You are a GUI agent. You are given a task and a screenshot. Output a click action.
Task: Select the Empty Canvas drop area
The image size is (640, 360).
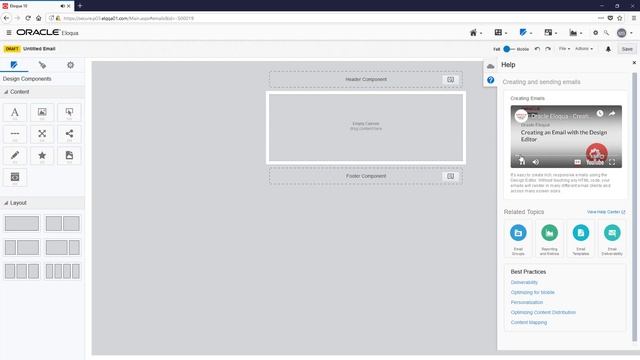click(x=366, y=127)
